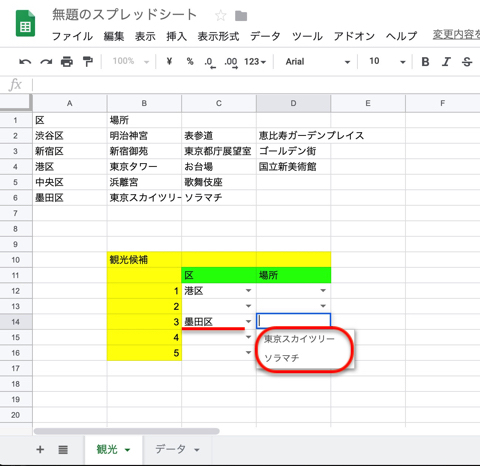Decrease decimal places button
The image size is (480, 466).
pyautogui.click(x=210, y=62)
